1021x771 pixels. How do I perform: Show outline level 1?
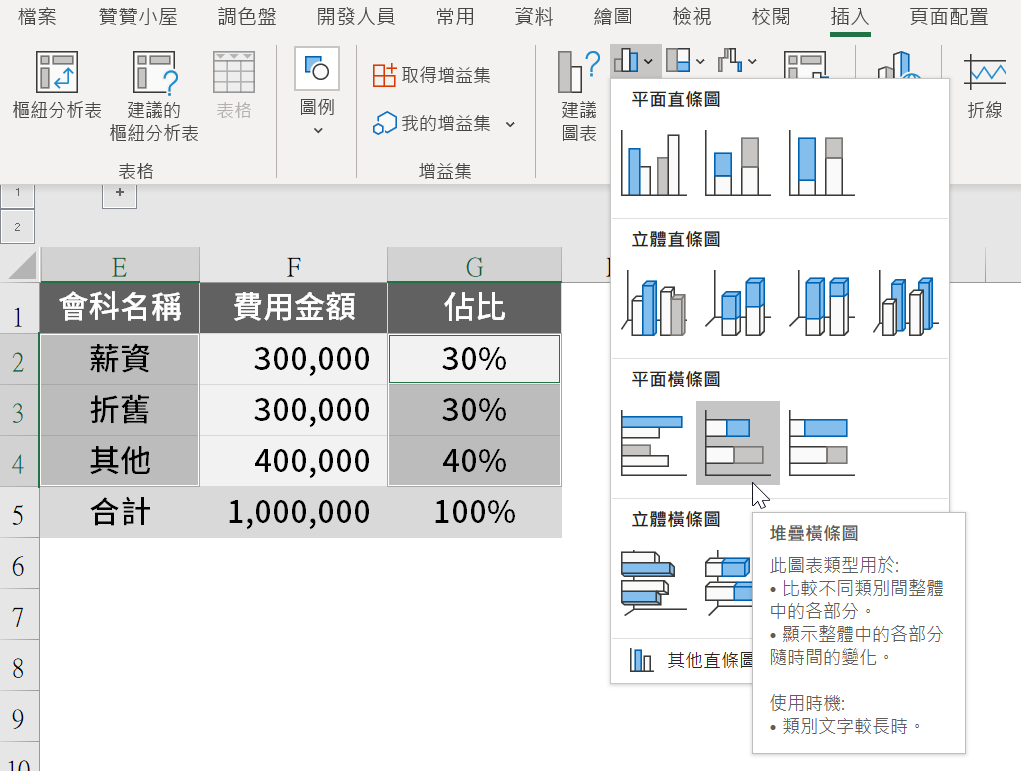point(18,193)
